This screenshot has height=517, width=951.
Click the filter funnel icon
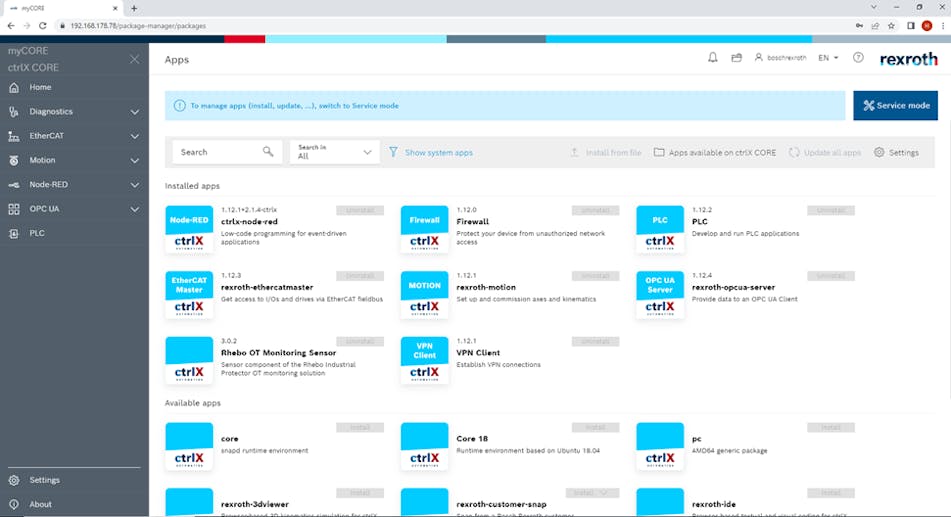[394, 152]
